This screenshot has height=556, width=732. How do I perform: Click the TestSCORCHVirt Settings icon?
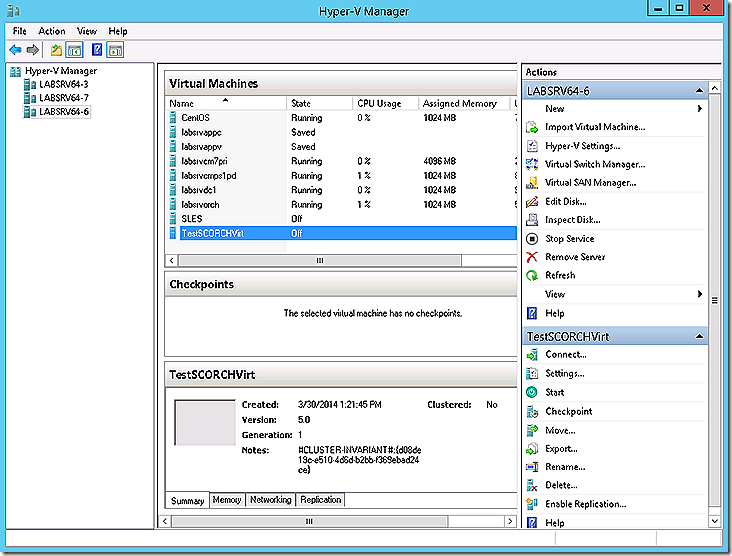tap(532, 373)
